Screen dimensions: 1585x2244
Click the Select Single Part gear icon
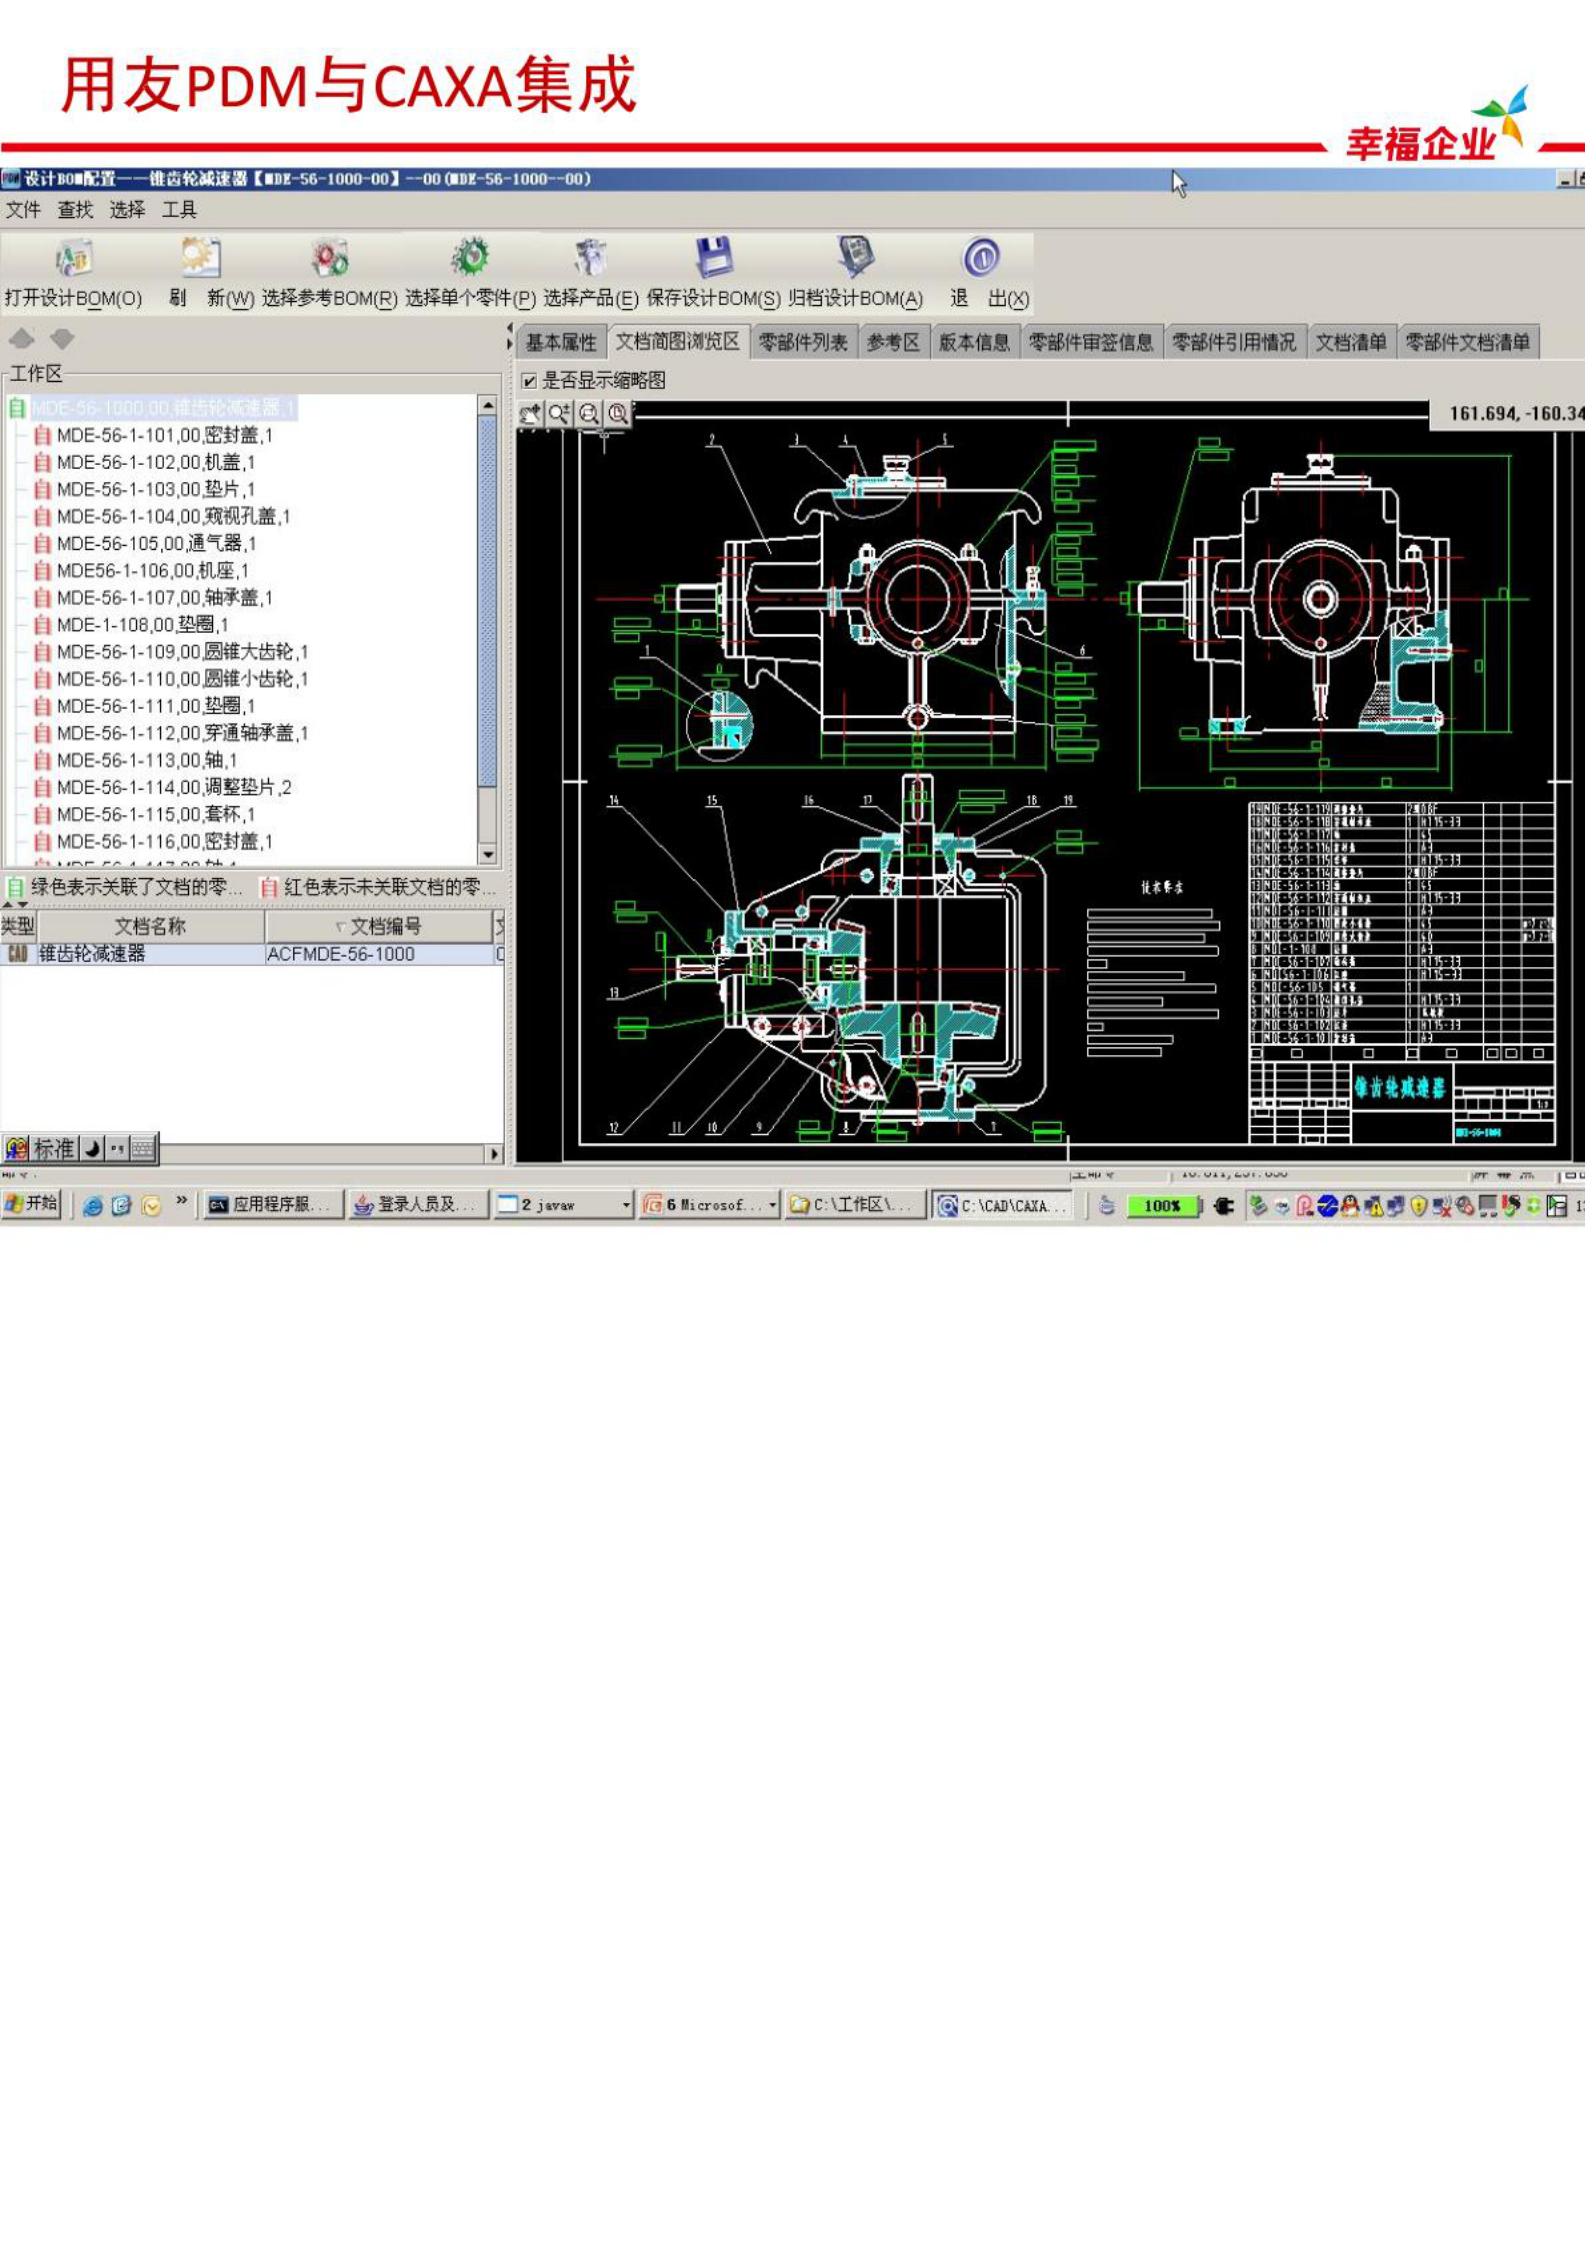(x=470, y=258)
